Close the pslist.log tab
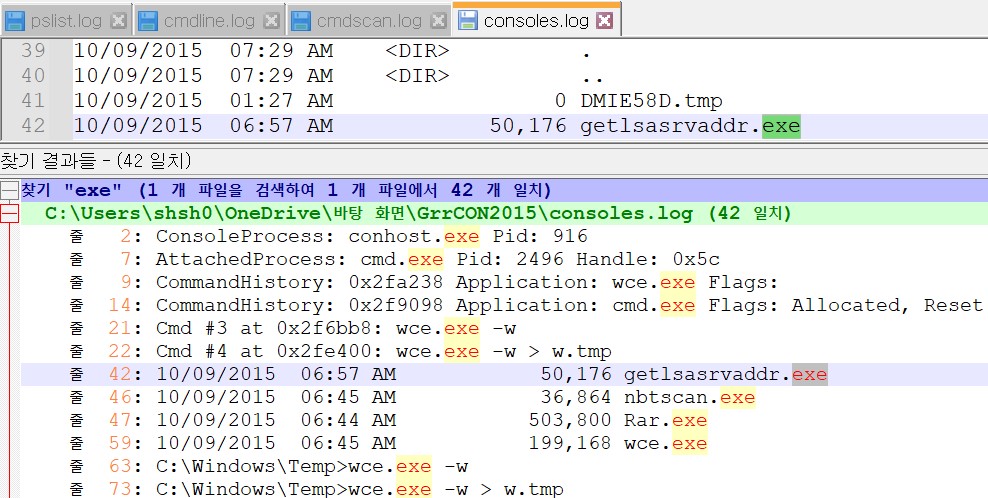Screen dimensions: 988x498 pos(118,21)
